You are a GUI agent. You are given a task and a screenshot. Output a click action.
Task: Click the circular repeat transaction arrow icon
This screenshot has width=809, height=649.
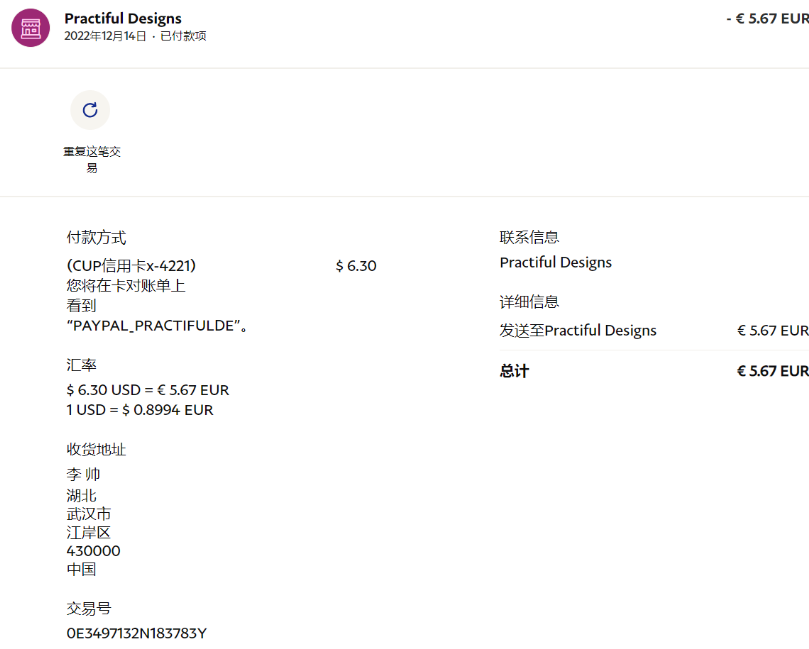[x=90, y=110]
